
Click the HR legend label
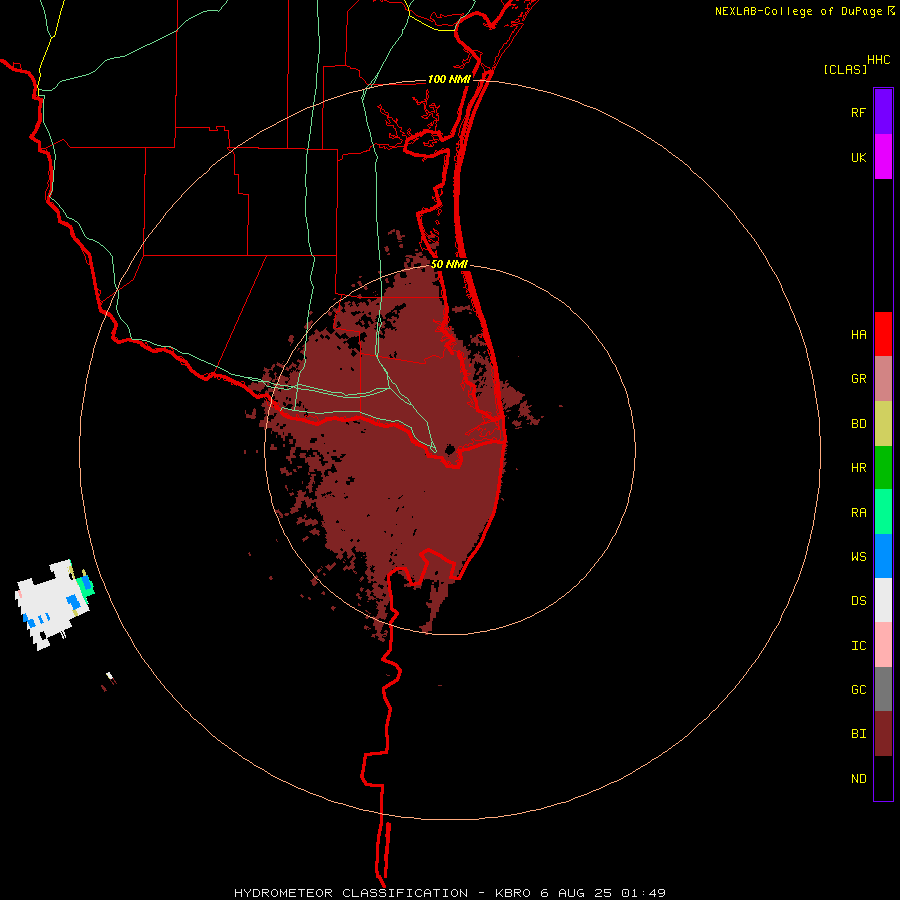coord(858,468)
